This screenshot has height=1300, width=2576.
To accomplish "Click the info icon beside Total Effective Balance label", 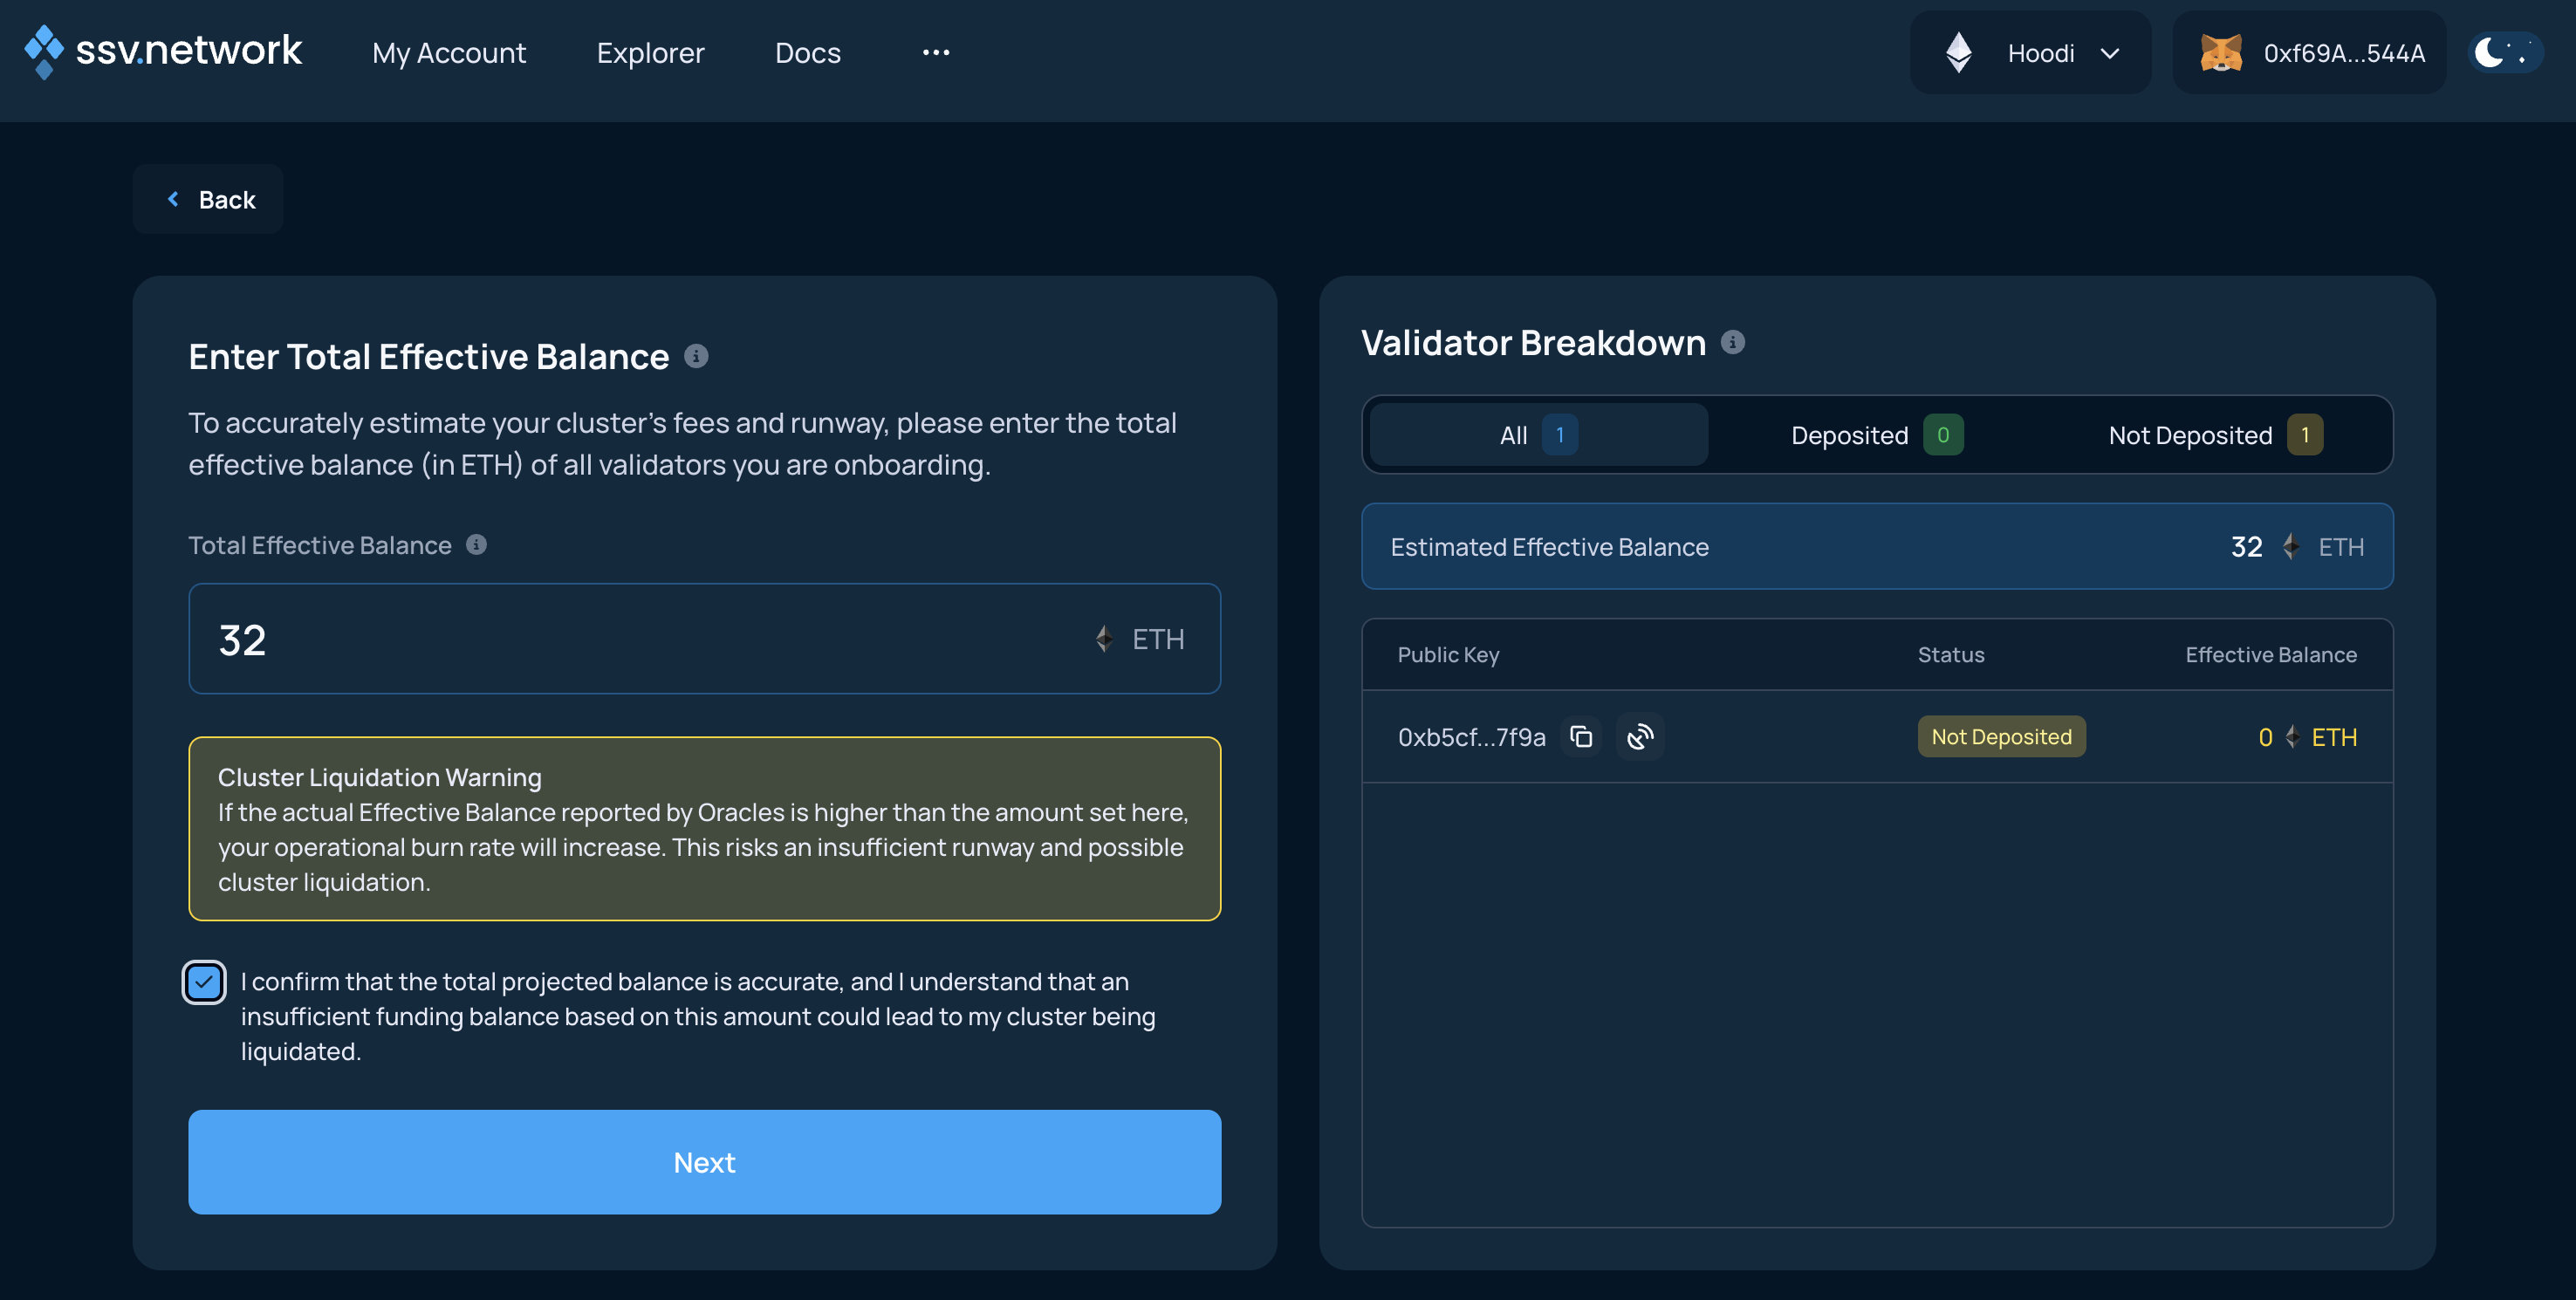I will pyautogui.click(x=477, y=545).
